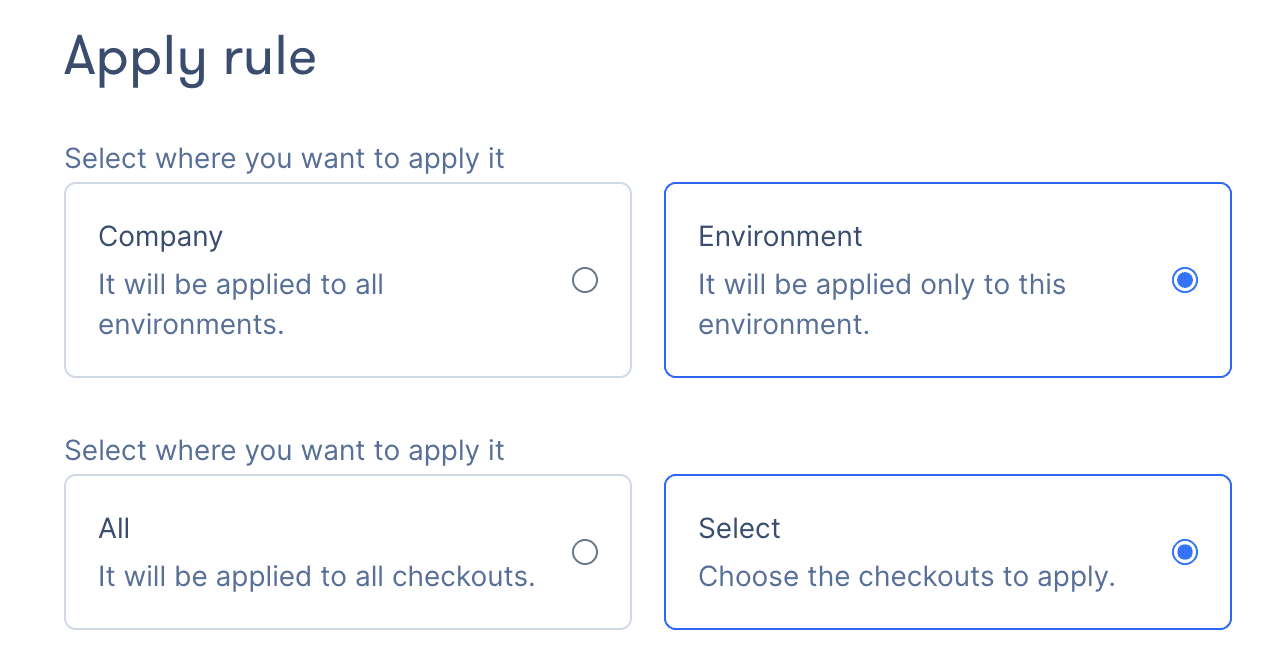Screen dimensions: 1282x660
Task: Click the Company option card
Action: (x=347, y=280)
